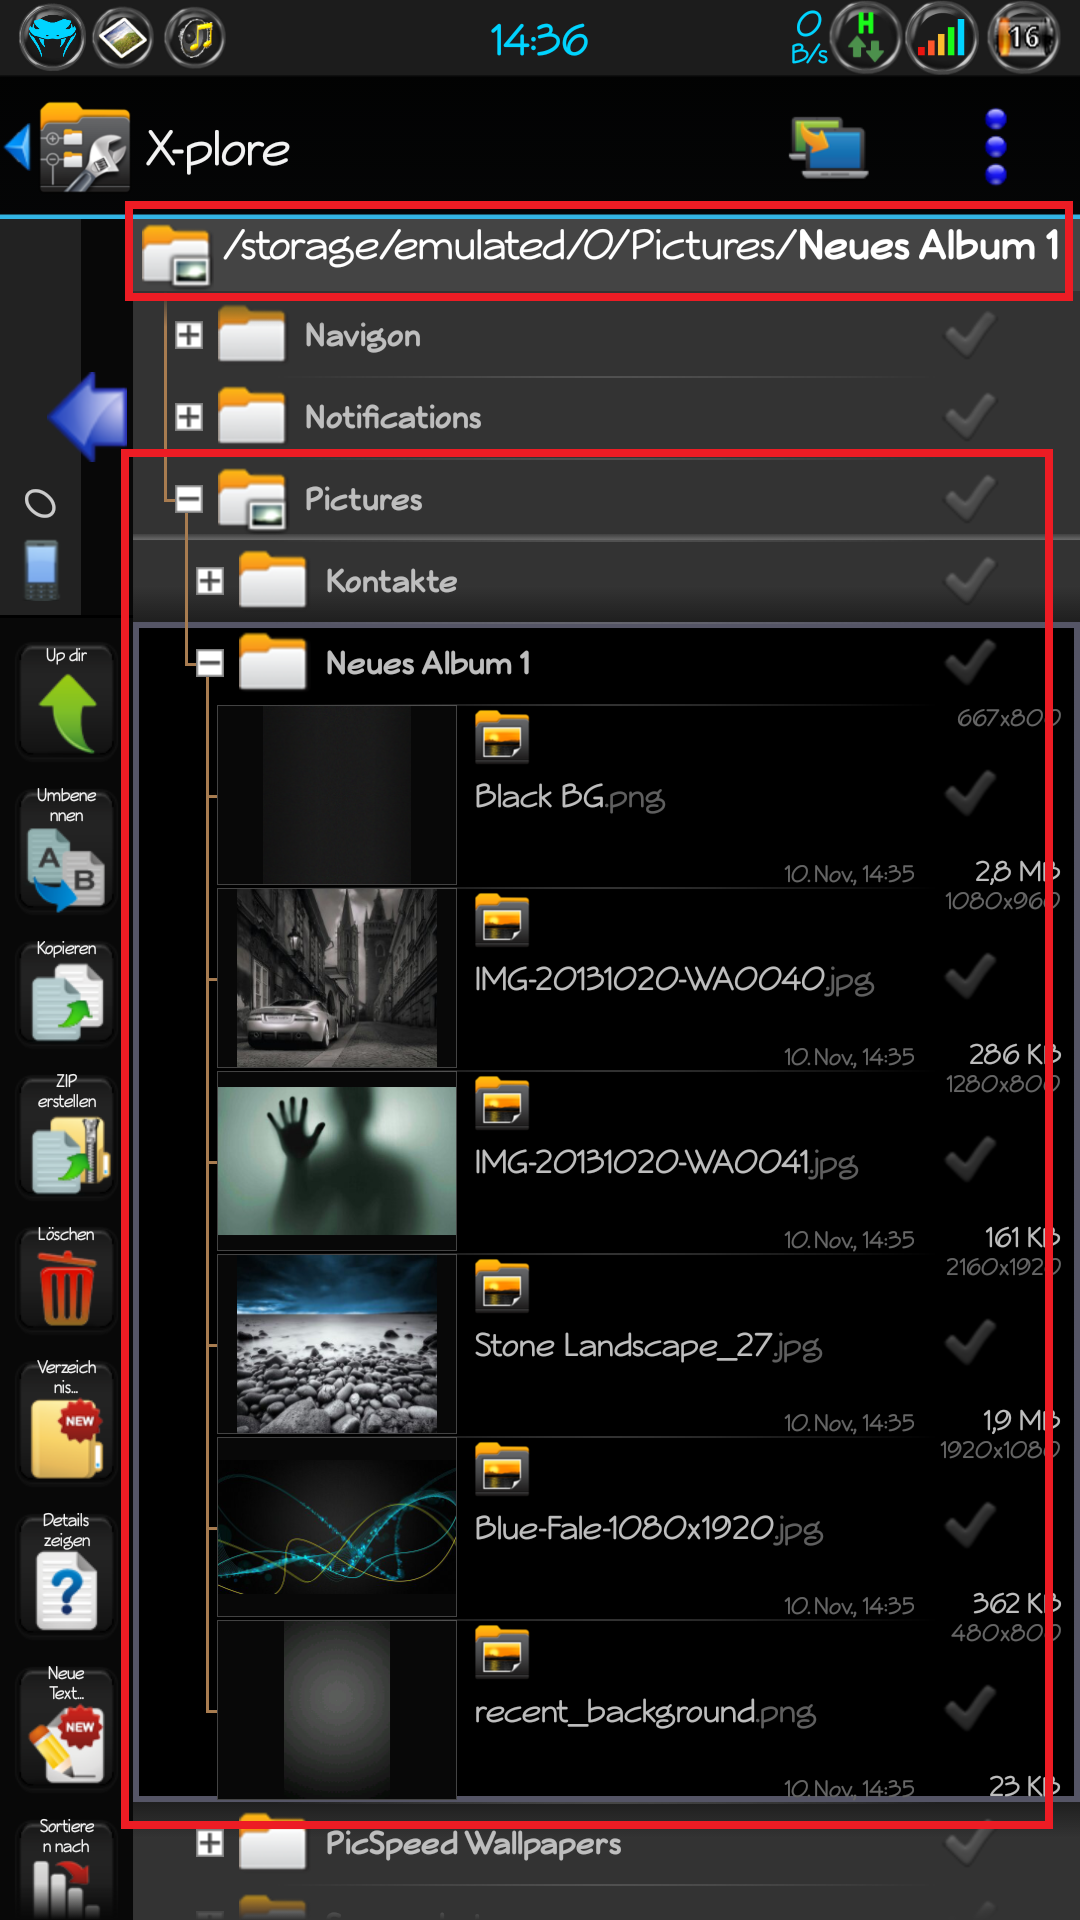1080x1920 pixels.
Task: Tap the Details zeigen question mark button
Action: pyautogui.click(x=67, y=1573)
